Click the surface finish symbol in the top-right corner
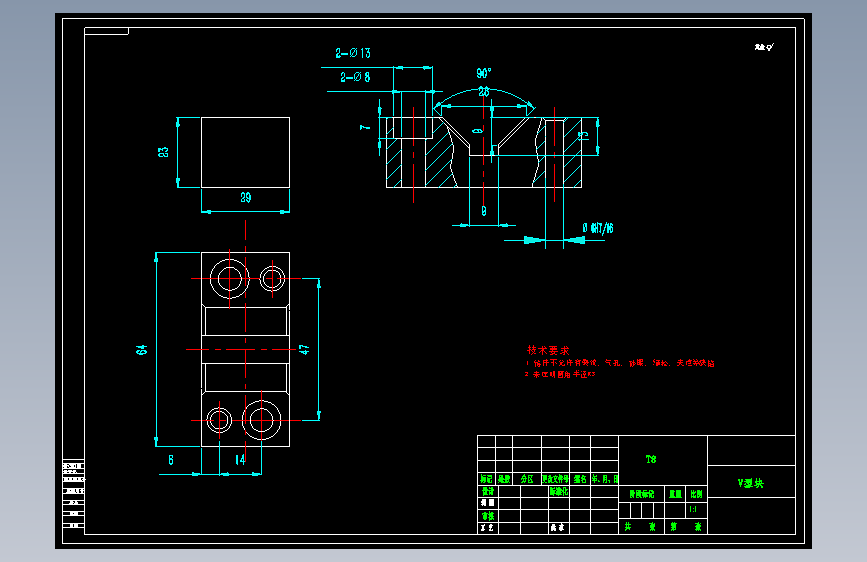This screenshot has width=867, height=562. [764, 47]
